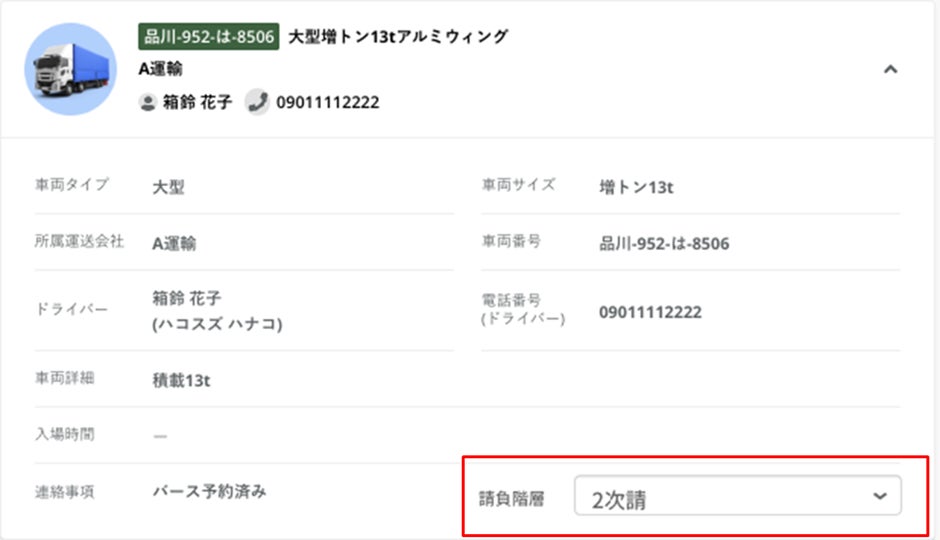This screenshot has height=540, width=940.
Task: Click the 電話番号 (ドライバー) value 09011112222
Action: [x=650, y=312]
